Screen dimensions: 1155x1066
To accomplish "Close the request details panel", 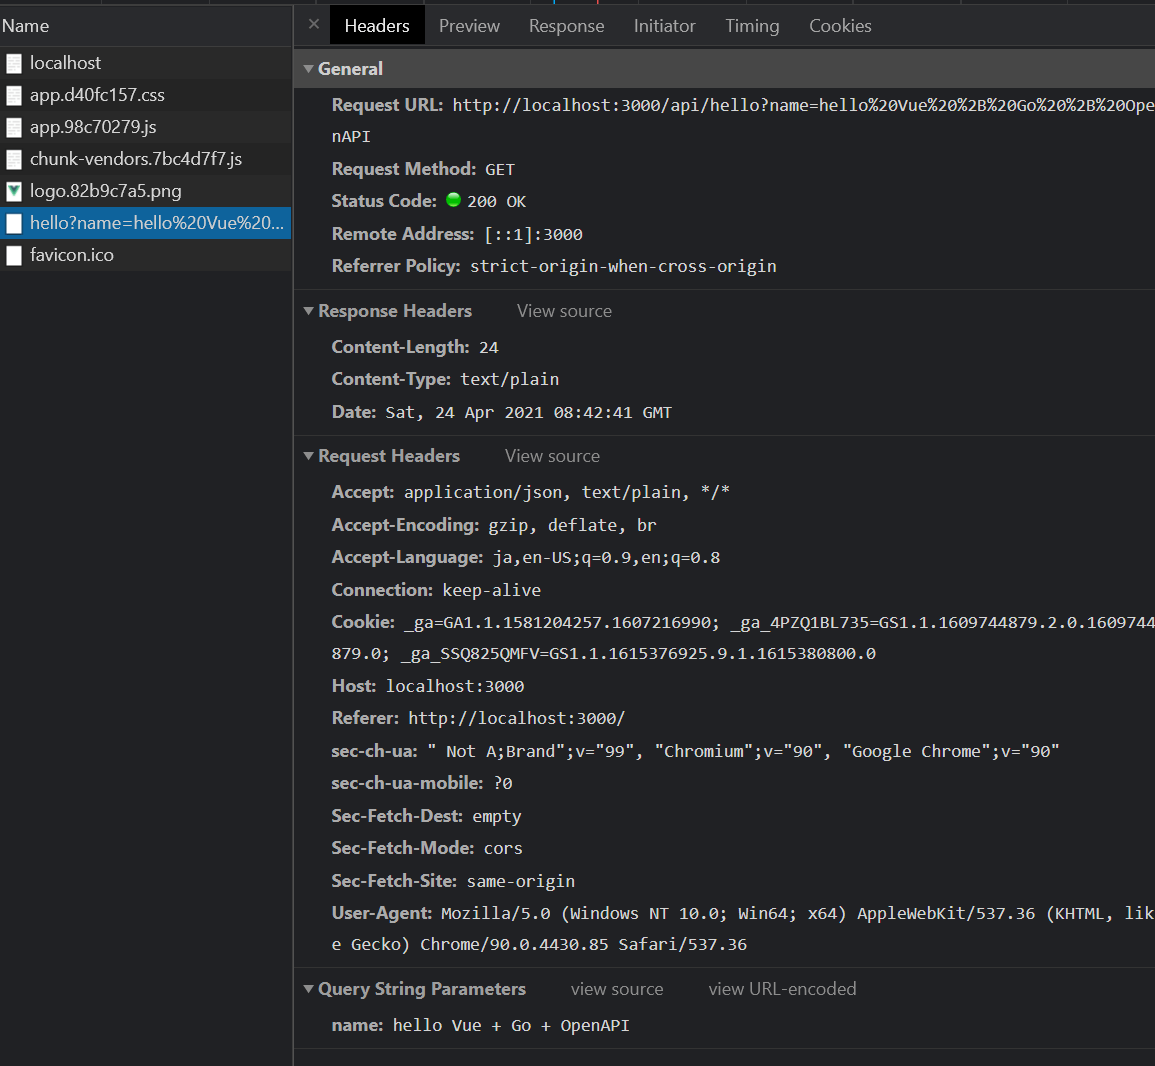I will (x=314, y=24).
